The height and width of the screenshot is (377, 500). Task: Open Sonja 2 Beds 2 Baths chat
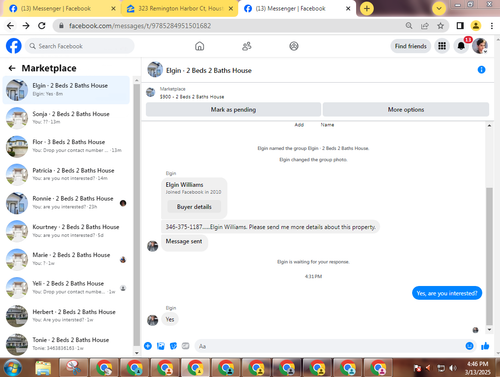pos(66,118)
